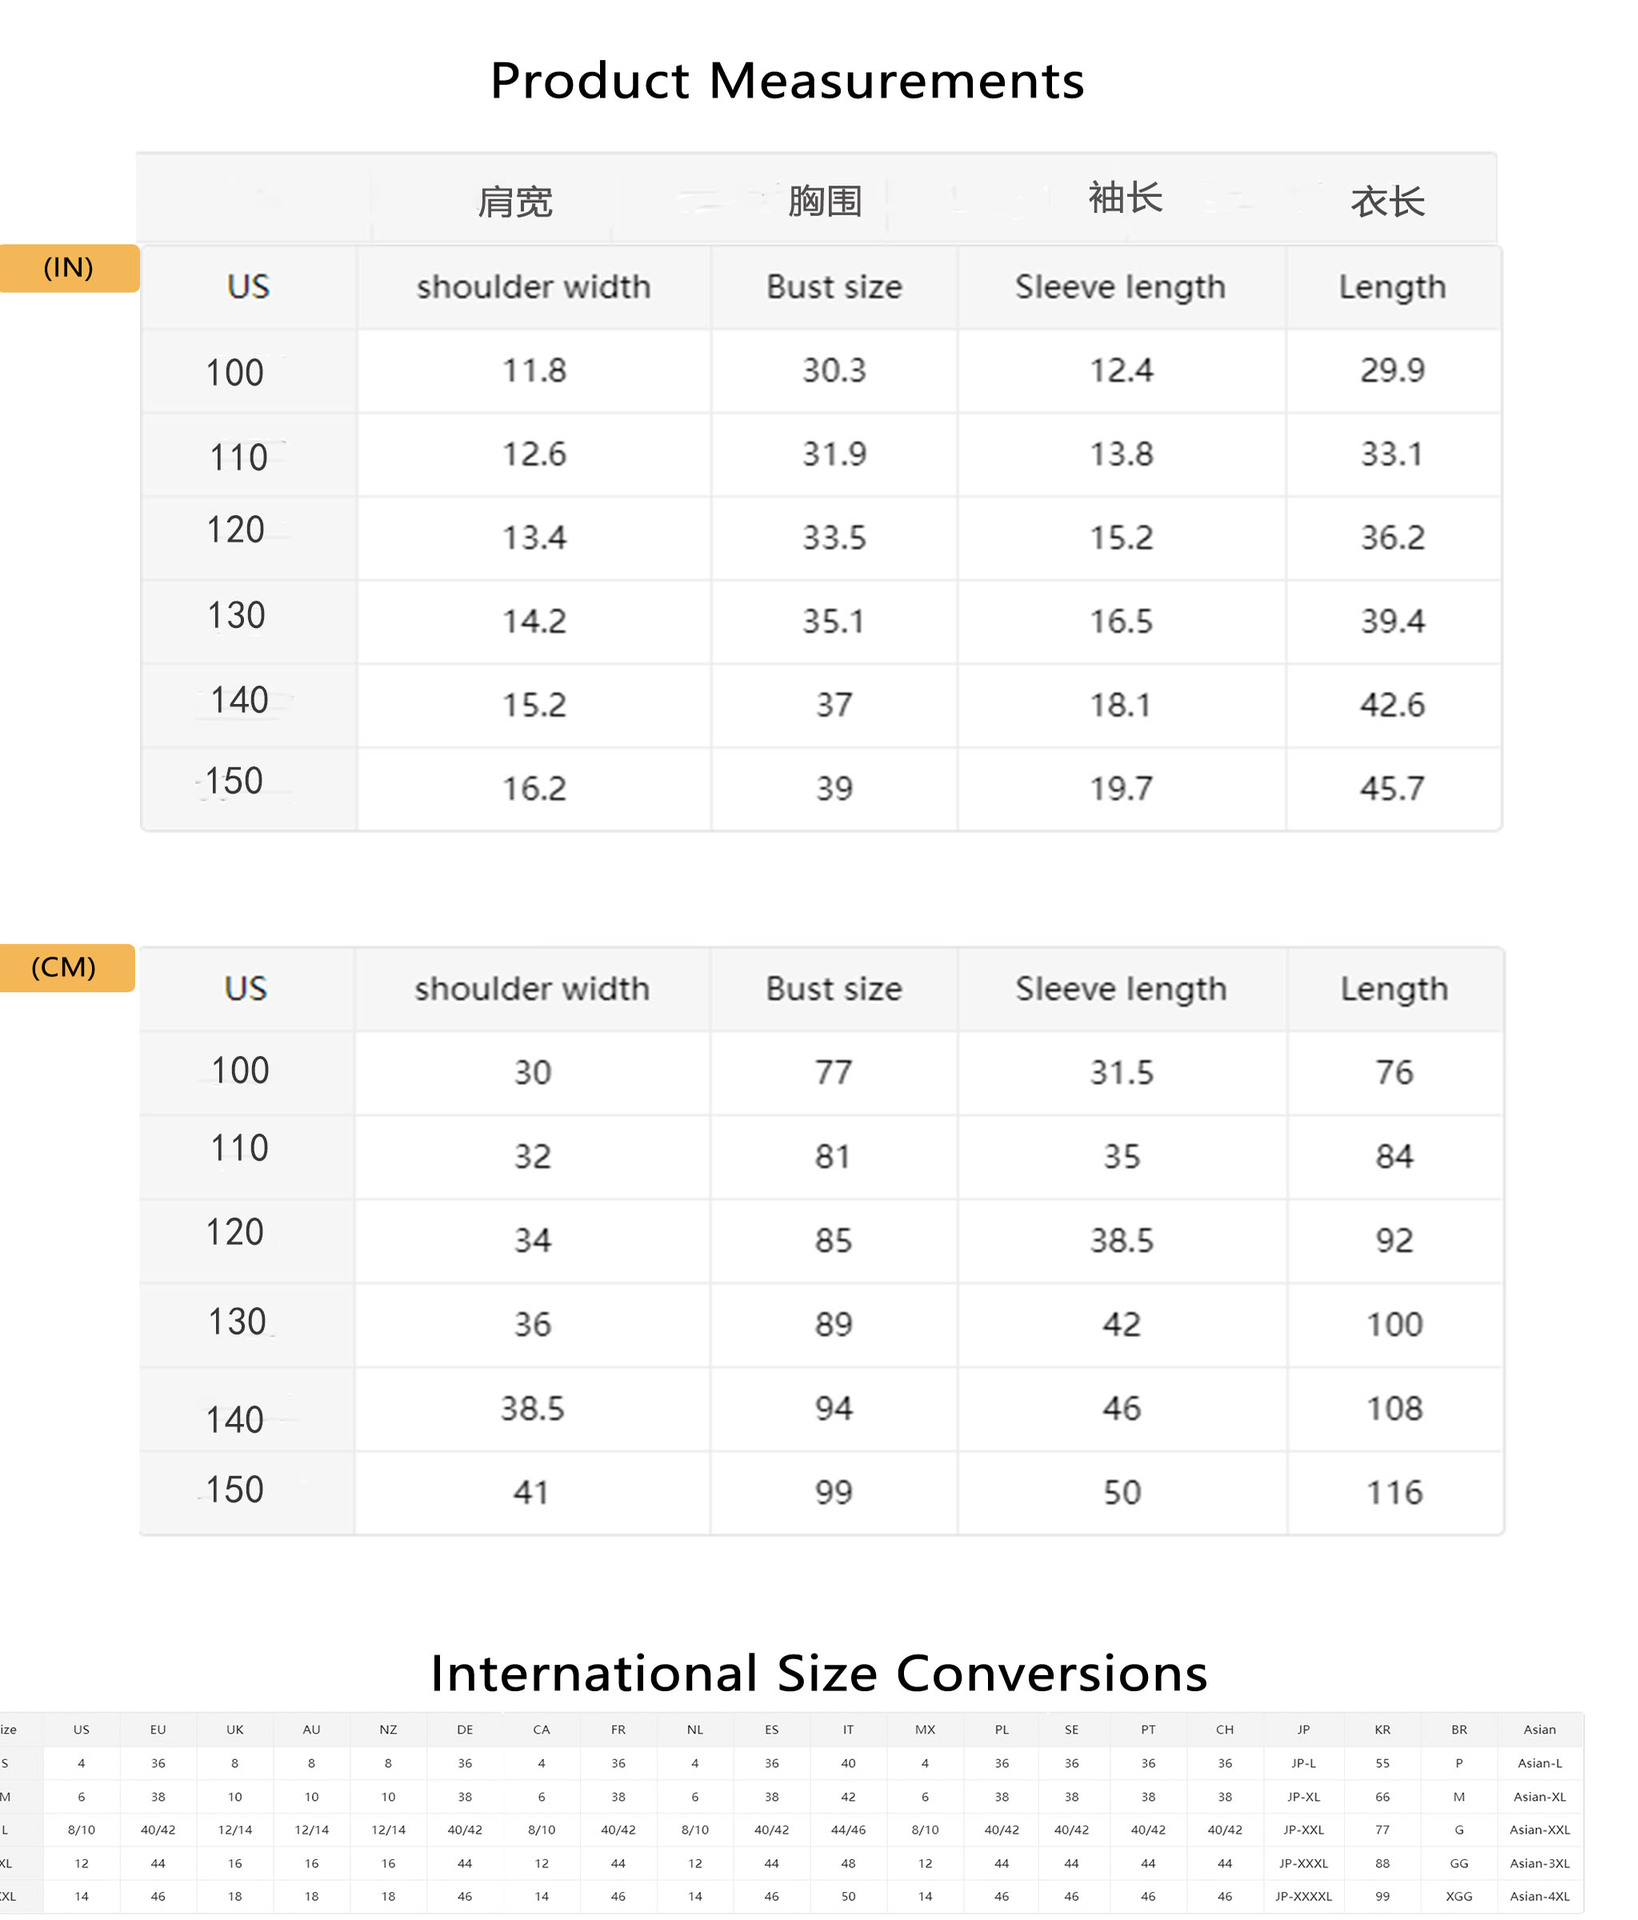1638x1920 pixels.
Task: Click the orange (IN) unit label
Action: [68, 268]
